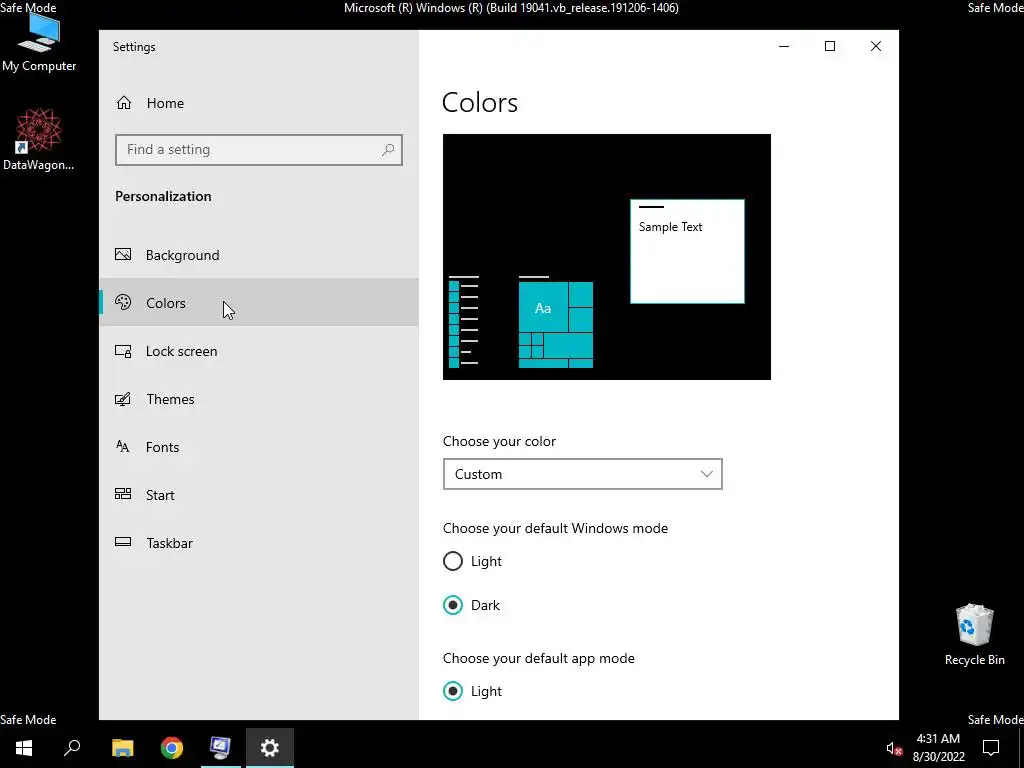Click the Fonts AA icon
This screenshot has height=768, width=1024.
coord(123,446)
